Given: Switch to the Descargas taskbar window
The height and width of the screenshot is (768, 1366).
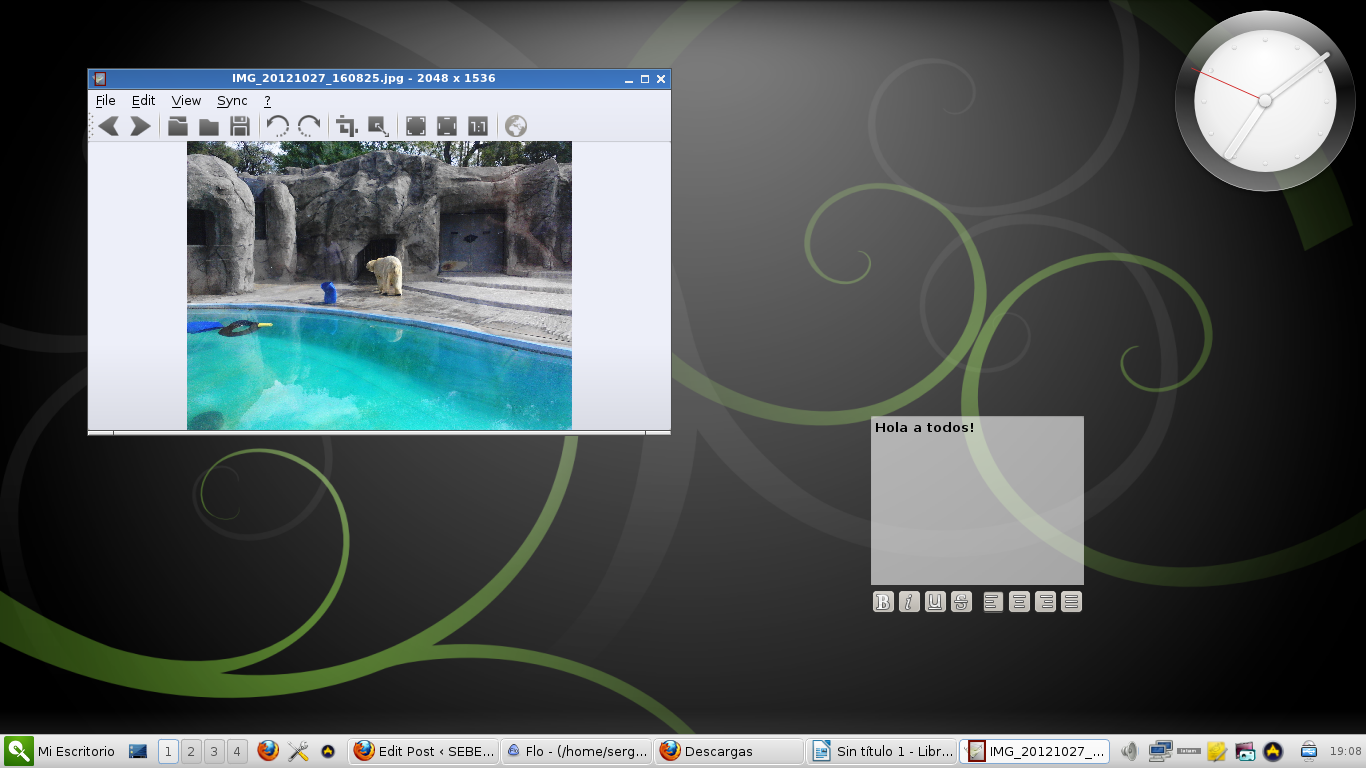Looking at the screenshot, I should 729,751.
